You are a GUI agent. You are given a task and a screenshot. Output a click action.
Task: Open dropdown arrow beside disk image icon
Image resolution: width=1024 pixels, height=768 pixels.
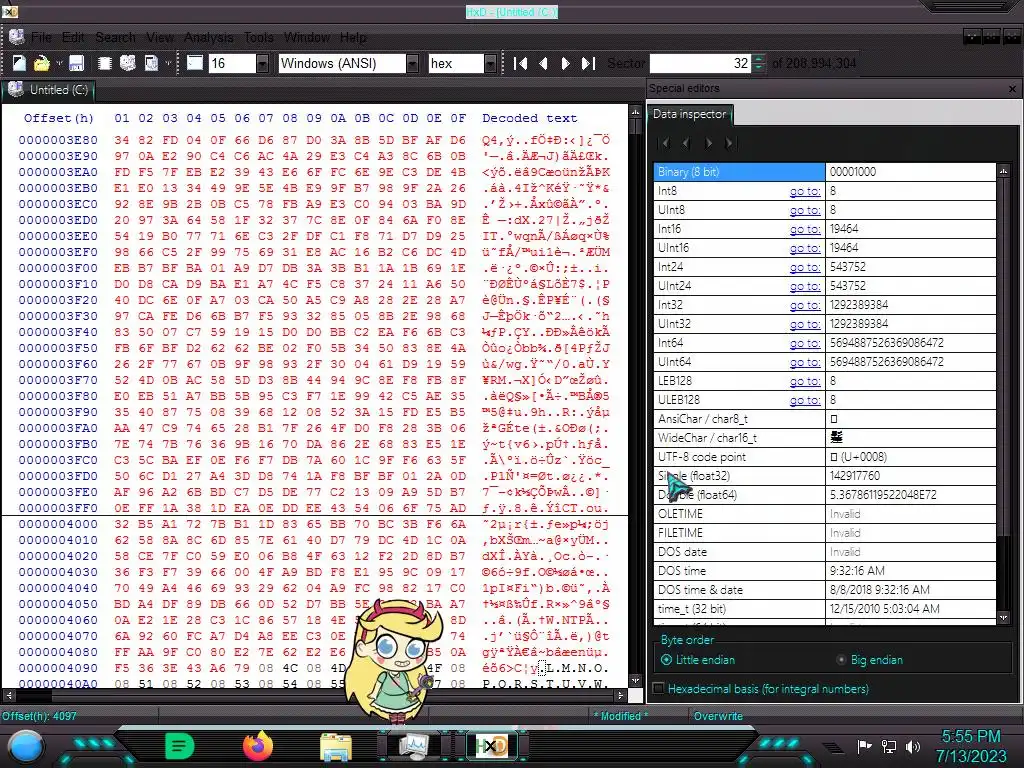168,63
